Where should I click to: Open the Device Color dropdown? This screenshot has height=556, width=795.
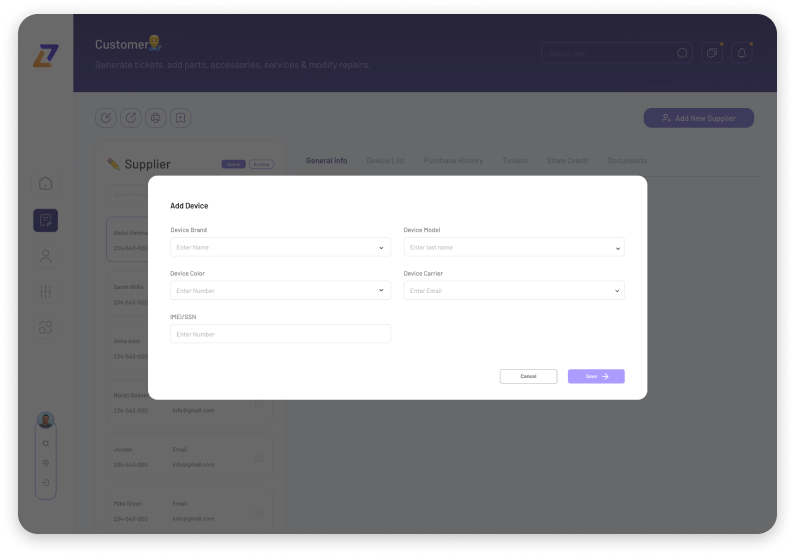click(280, 291)
